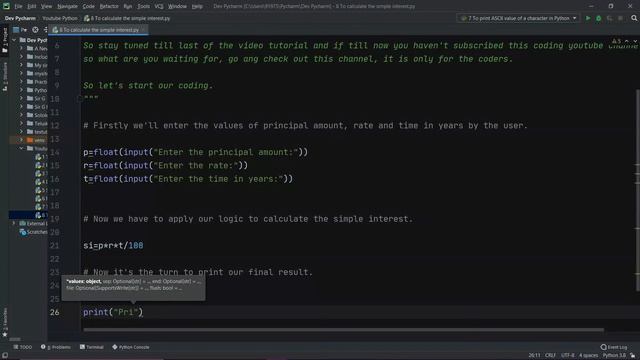Viewport: 640px width, 360px height.
Task: Open the Terminal tool window
Action: coord(92,347)
